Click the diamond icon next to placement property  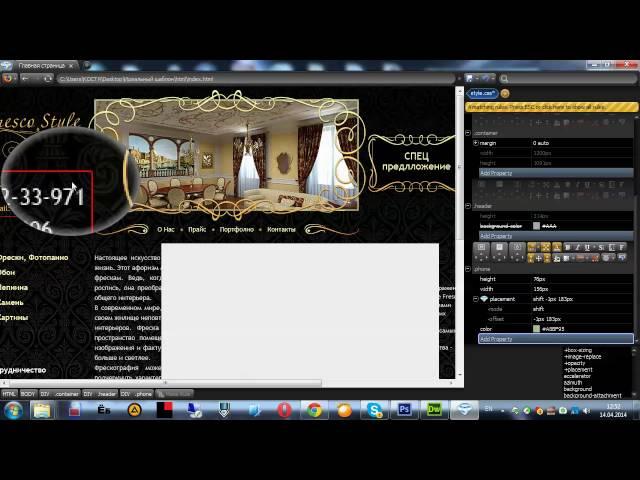484,299
